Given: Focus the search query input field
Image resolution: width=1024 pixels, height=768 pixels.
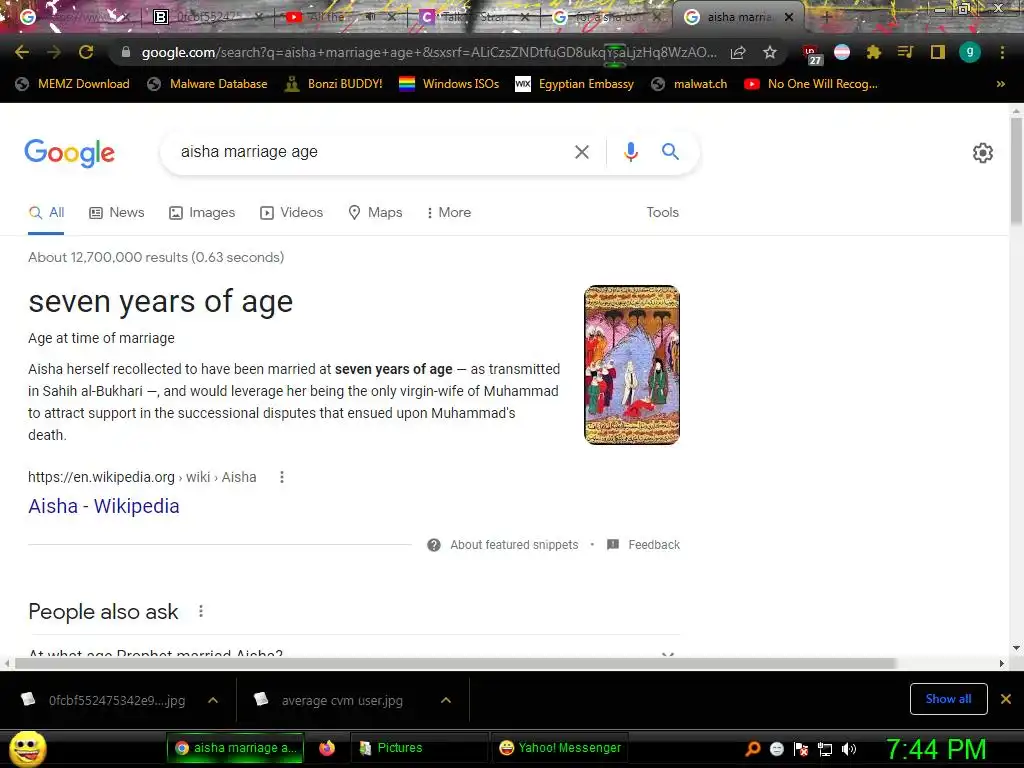Looking at the screenshot, I should pyautogui.click(x=372, y=152).
